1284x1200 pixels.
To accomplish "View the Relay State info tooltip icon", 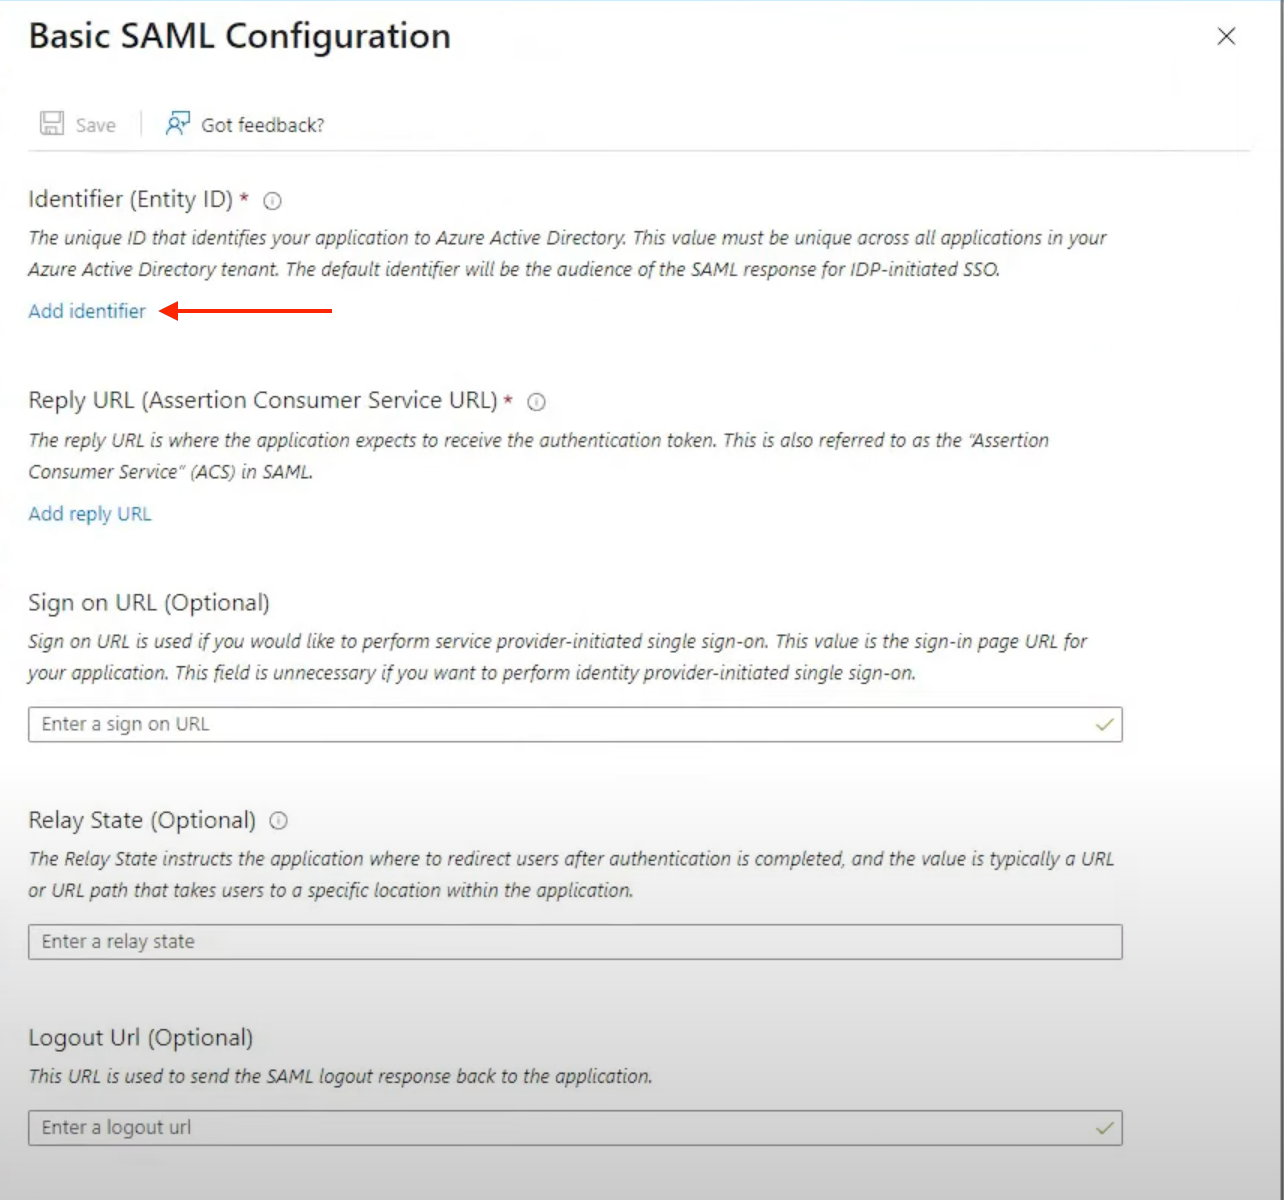I will (278, 821).
